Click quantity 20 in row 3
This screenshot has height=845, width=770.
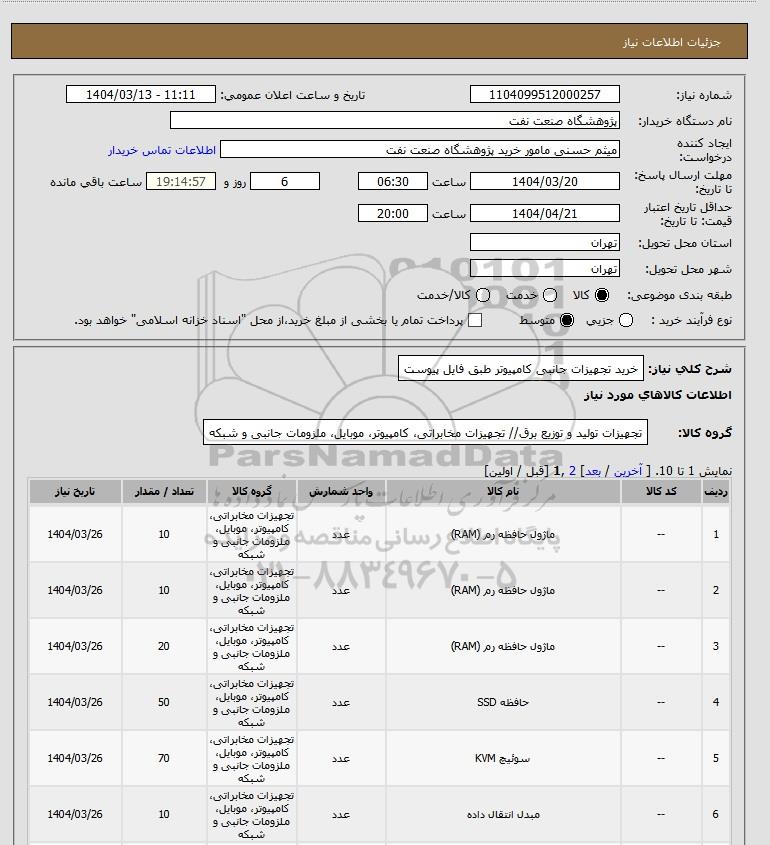pos(164,646)
